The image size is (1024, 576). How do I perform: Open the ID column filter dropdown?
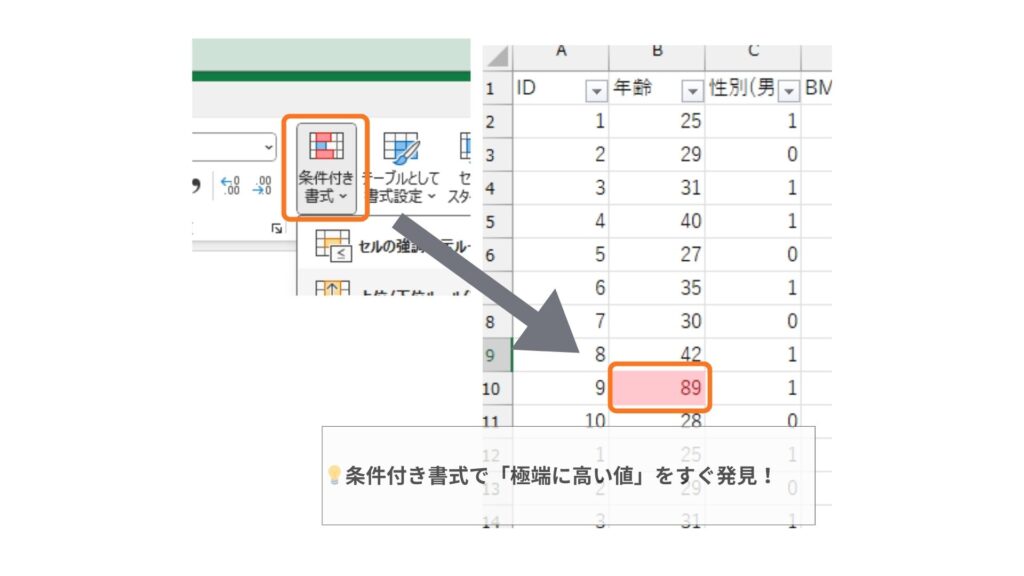596,91
